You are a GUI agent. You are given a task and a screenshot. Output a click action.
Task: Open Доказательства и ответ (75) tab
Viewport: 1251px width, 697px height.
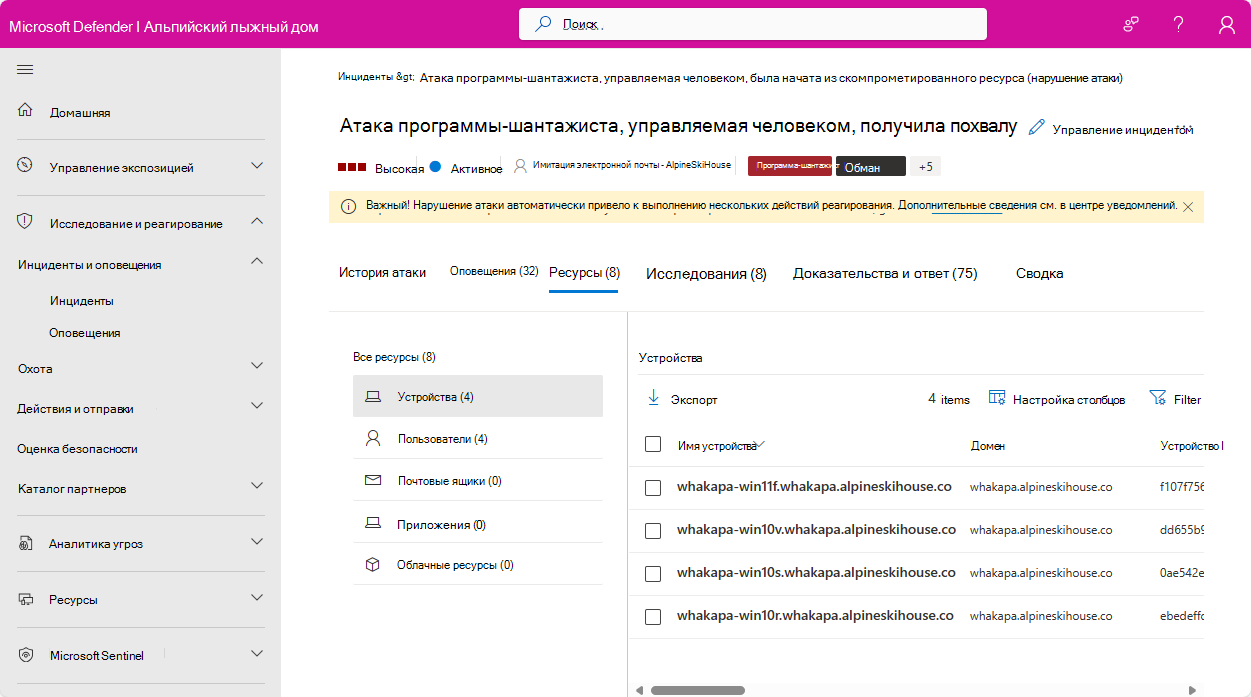pyautogui.click(x=885, y=273)
